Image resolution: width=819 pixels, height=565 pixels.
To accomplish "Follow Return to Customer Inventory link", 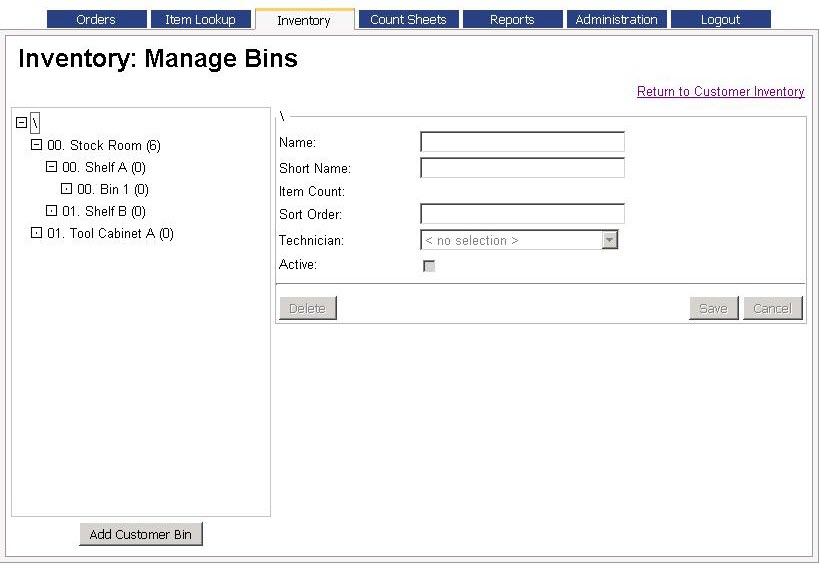I will pos(720,91).
